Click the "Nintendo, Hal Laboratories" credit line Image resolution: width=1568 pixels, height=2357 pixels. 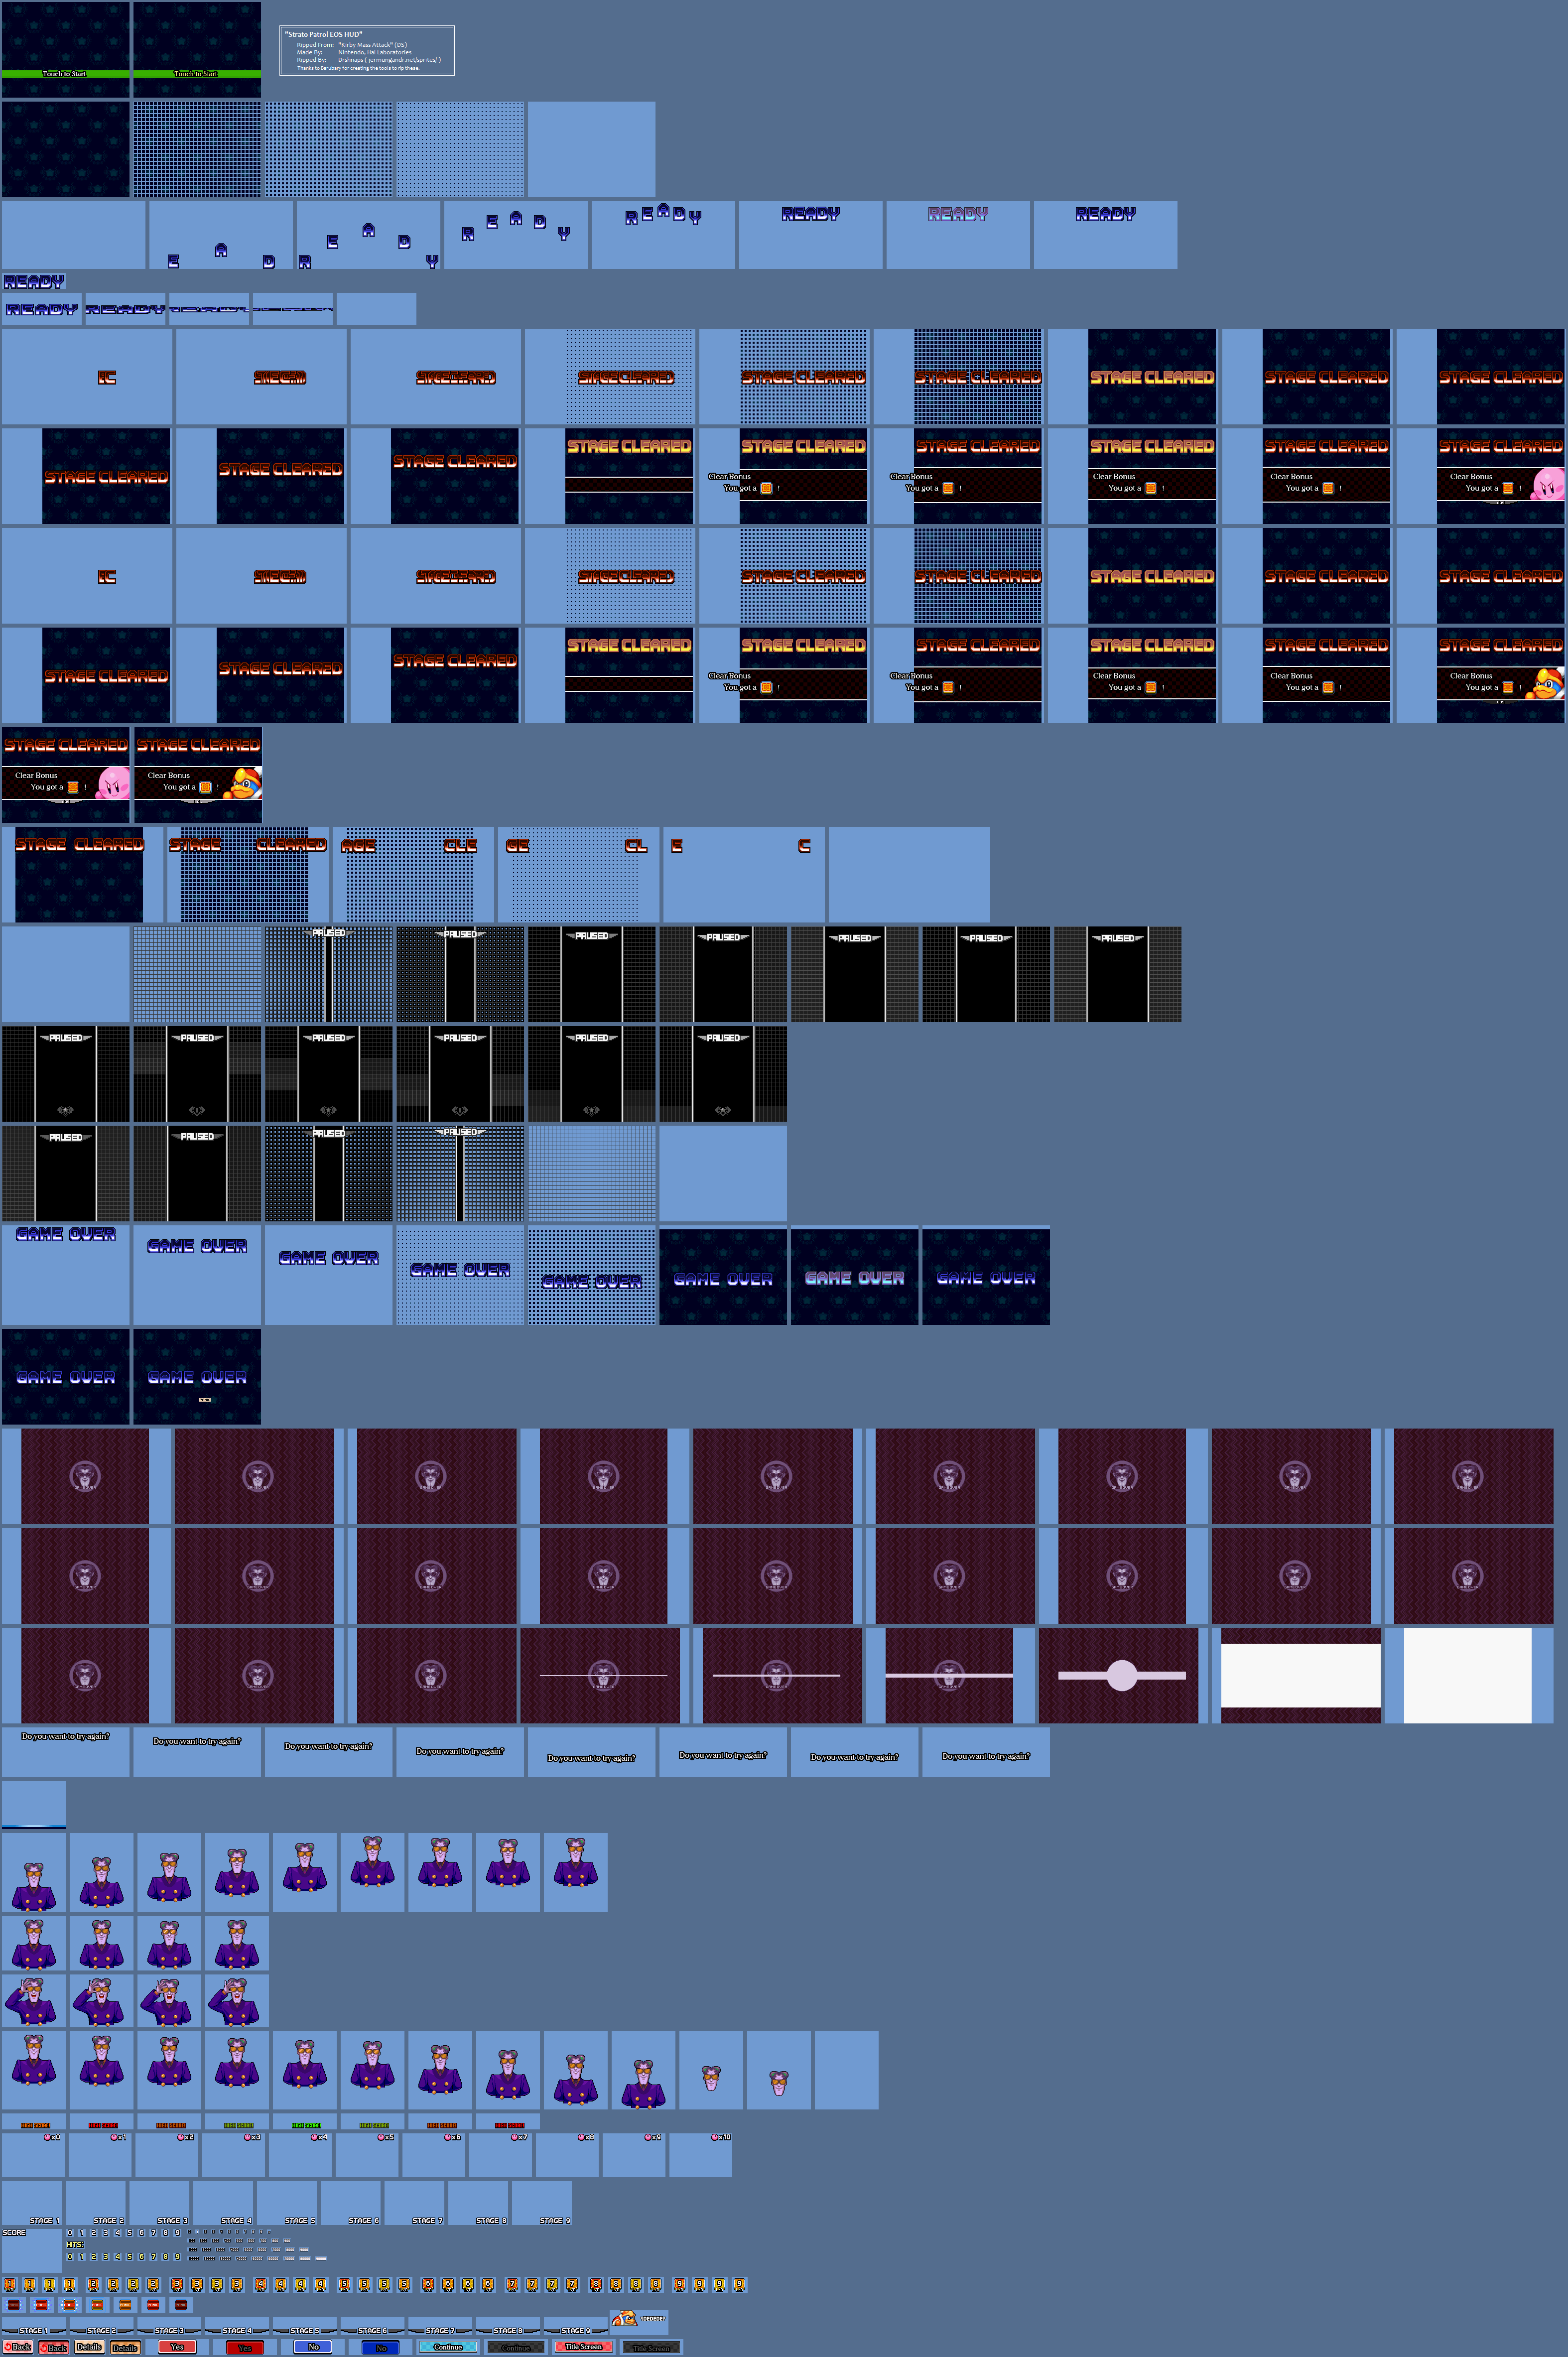pos(374,52)
